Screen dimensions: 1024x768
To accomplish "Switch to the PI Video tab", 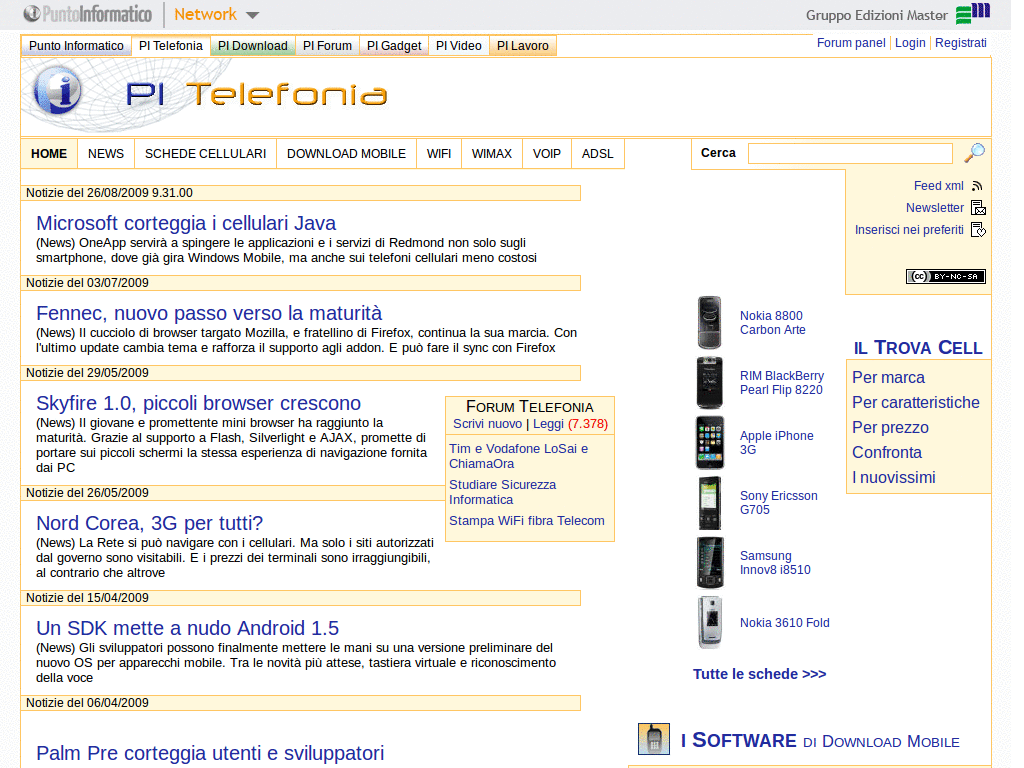I will 458,46.
